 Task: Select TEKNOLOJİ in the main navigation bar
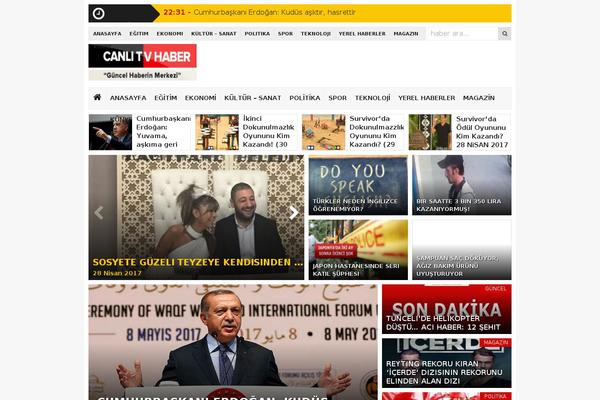pyautogui.click(x=372, y=98)
